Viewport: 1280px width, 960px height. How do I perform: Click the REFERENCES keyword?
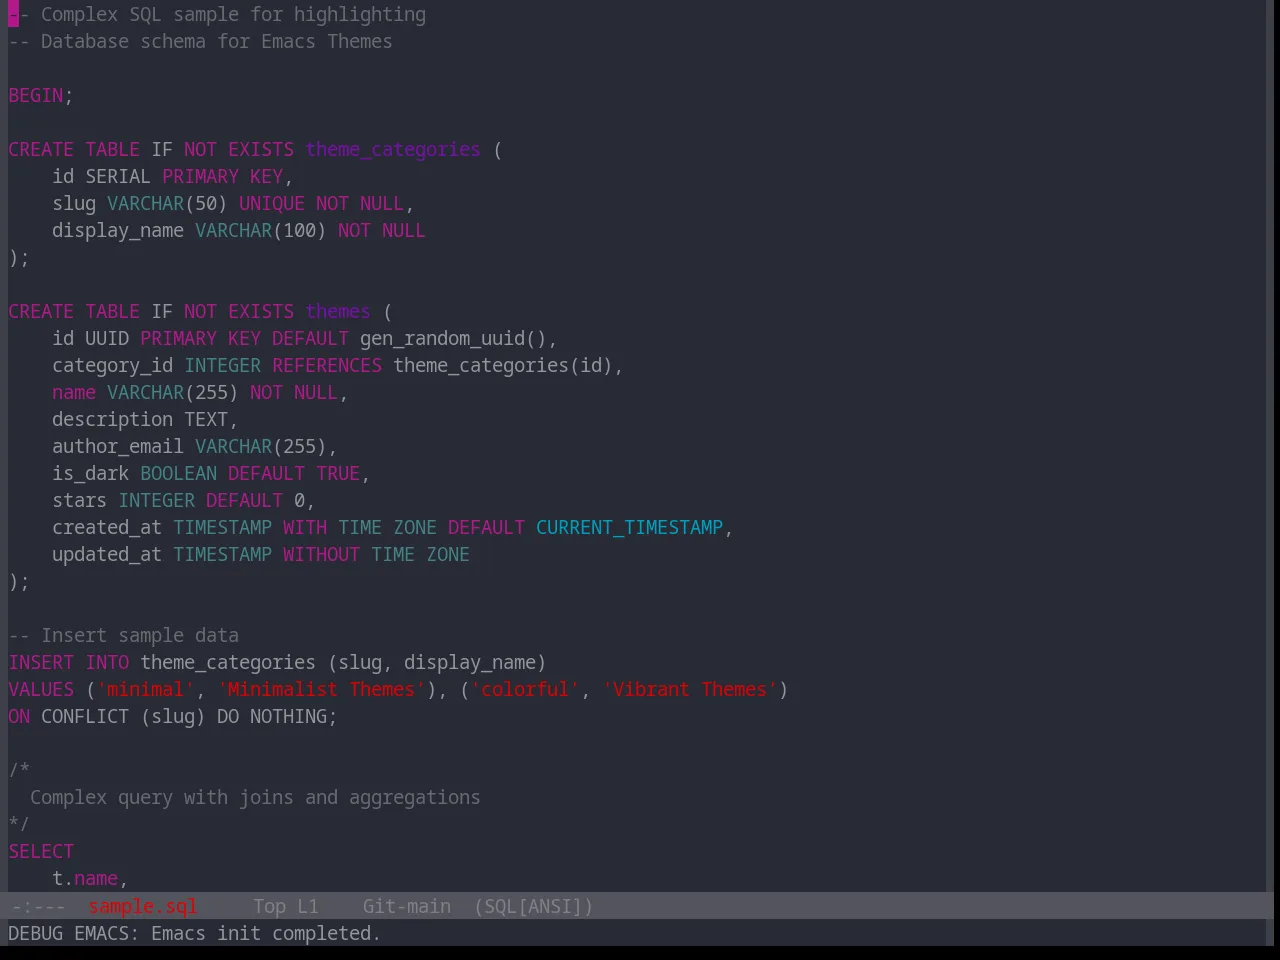[327, 365]
